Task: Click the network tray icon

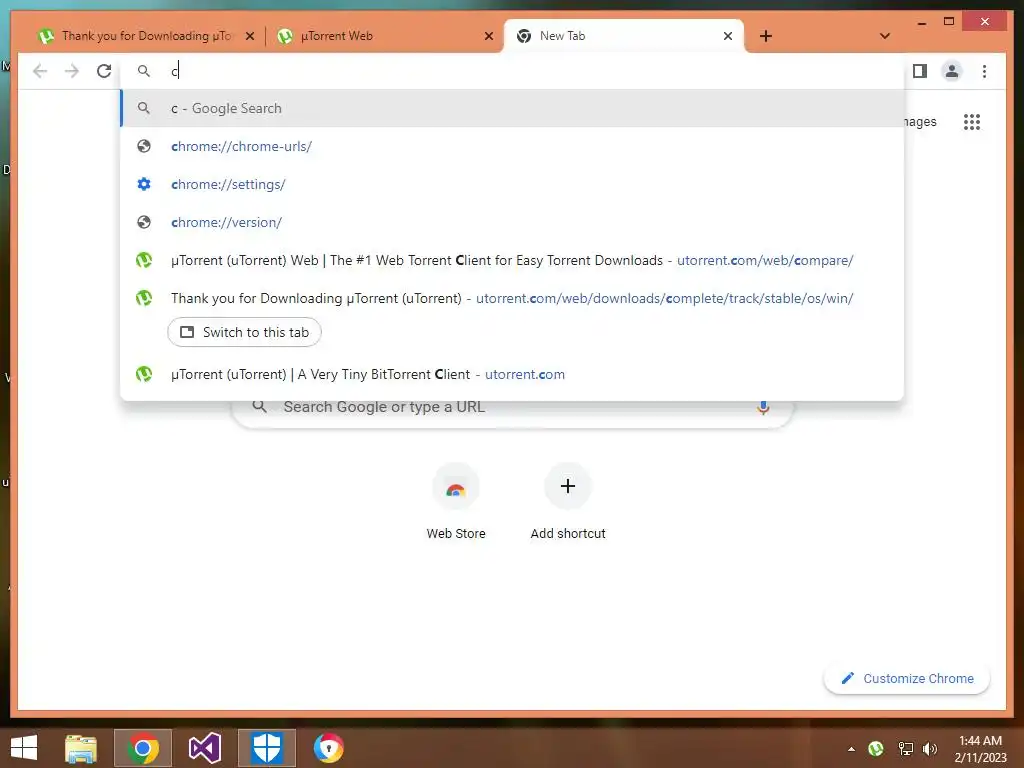Action: click(906, 748)
